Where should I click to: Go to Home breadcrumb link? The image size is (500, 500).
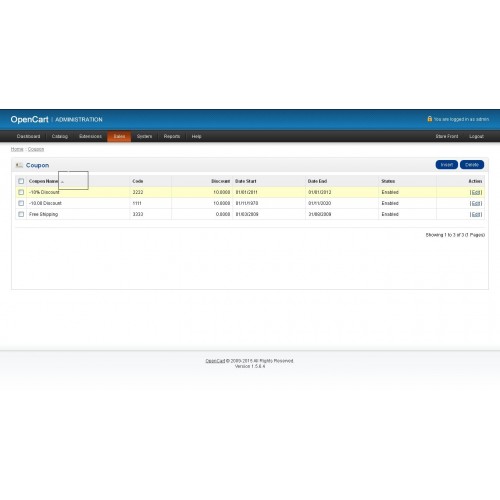pyautogui.click(x=17, y=149)
